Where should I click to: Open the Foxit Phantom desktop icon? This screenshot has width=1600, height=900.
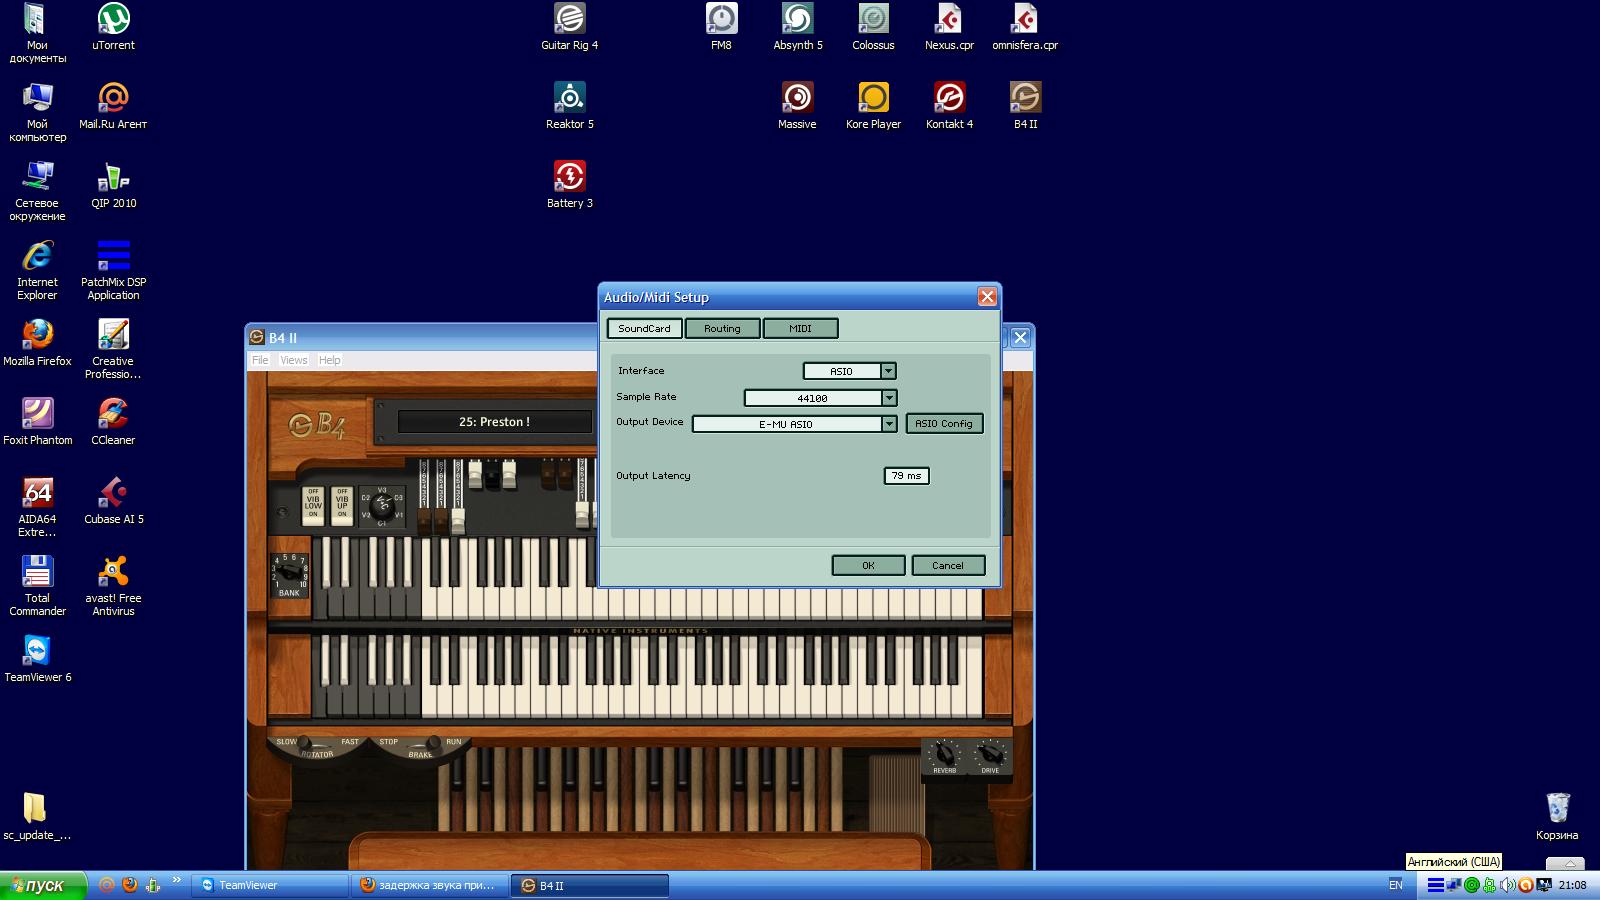pos(37,422)
